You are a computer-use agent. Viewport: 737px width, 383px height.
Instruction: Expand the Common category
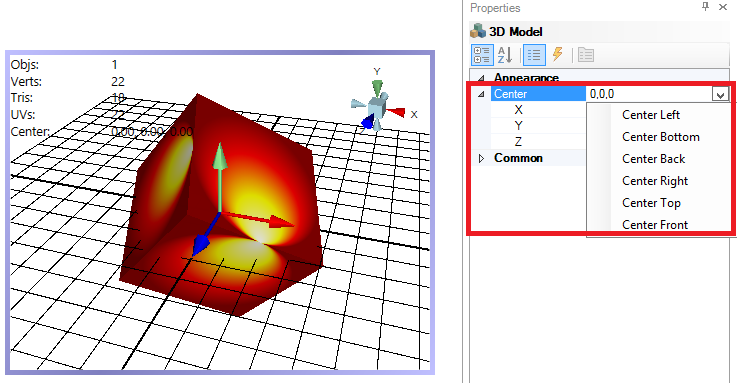click(x=481, y=158)
